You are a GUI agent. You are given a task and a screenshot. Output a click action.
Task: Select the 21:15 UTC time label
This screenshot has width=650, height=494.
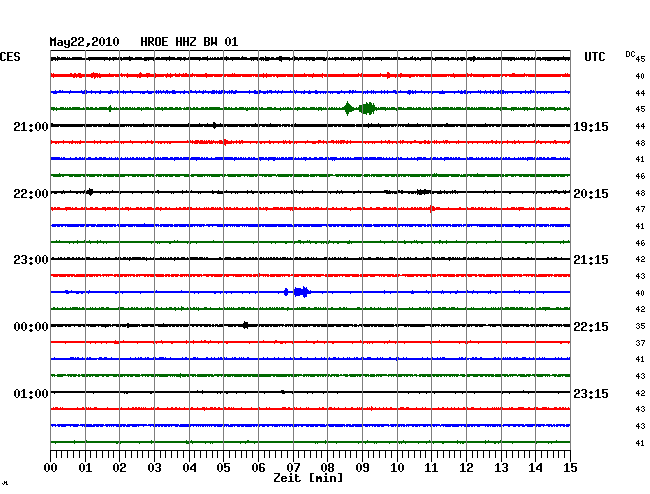click(591, 260)
